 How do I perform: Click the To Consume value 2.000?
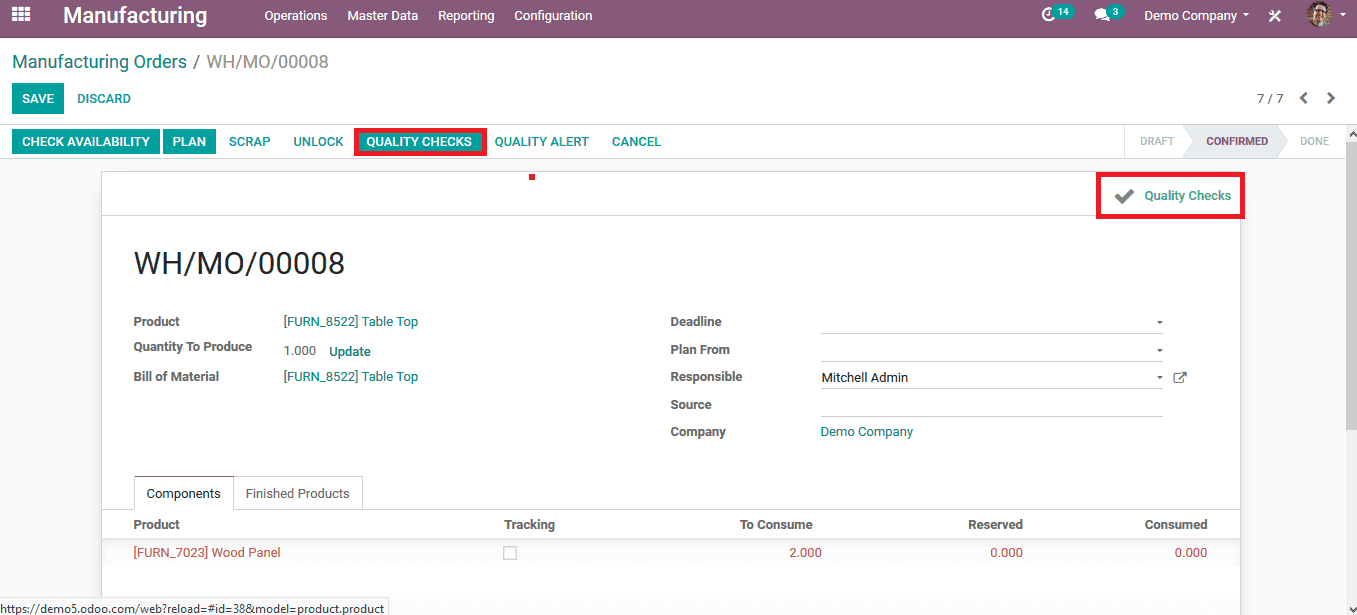click(805, 553)
